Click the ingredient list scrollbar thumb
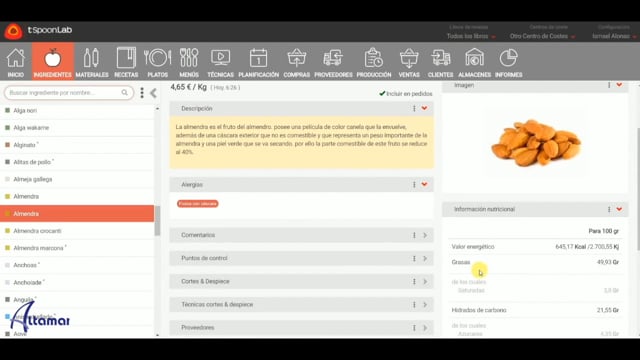640x360 pixels. [157, 220]
